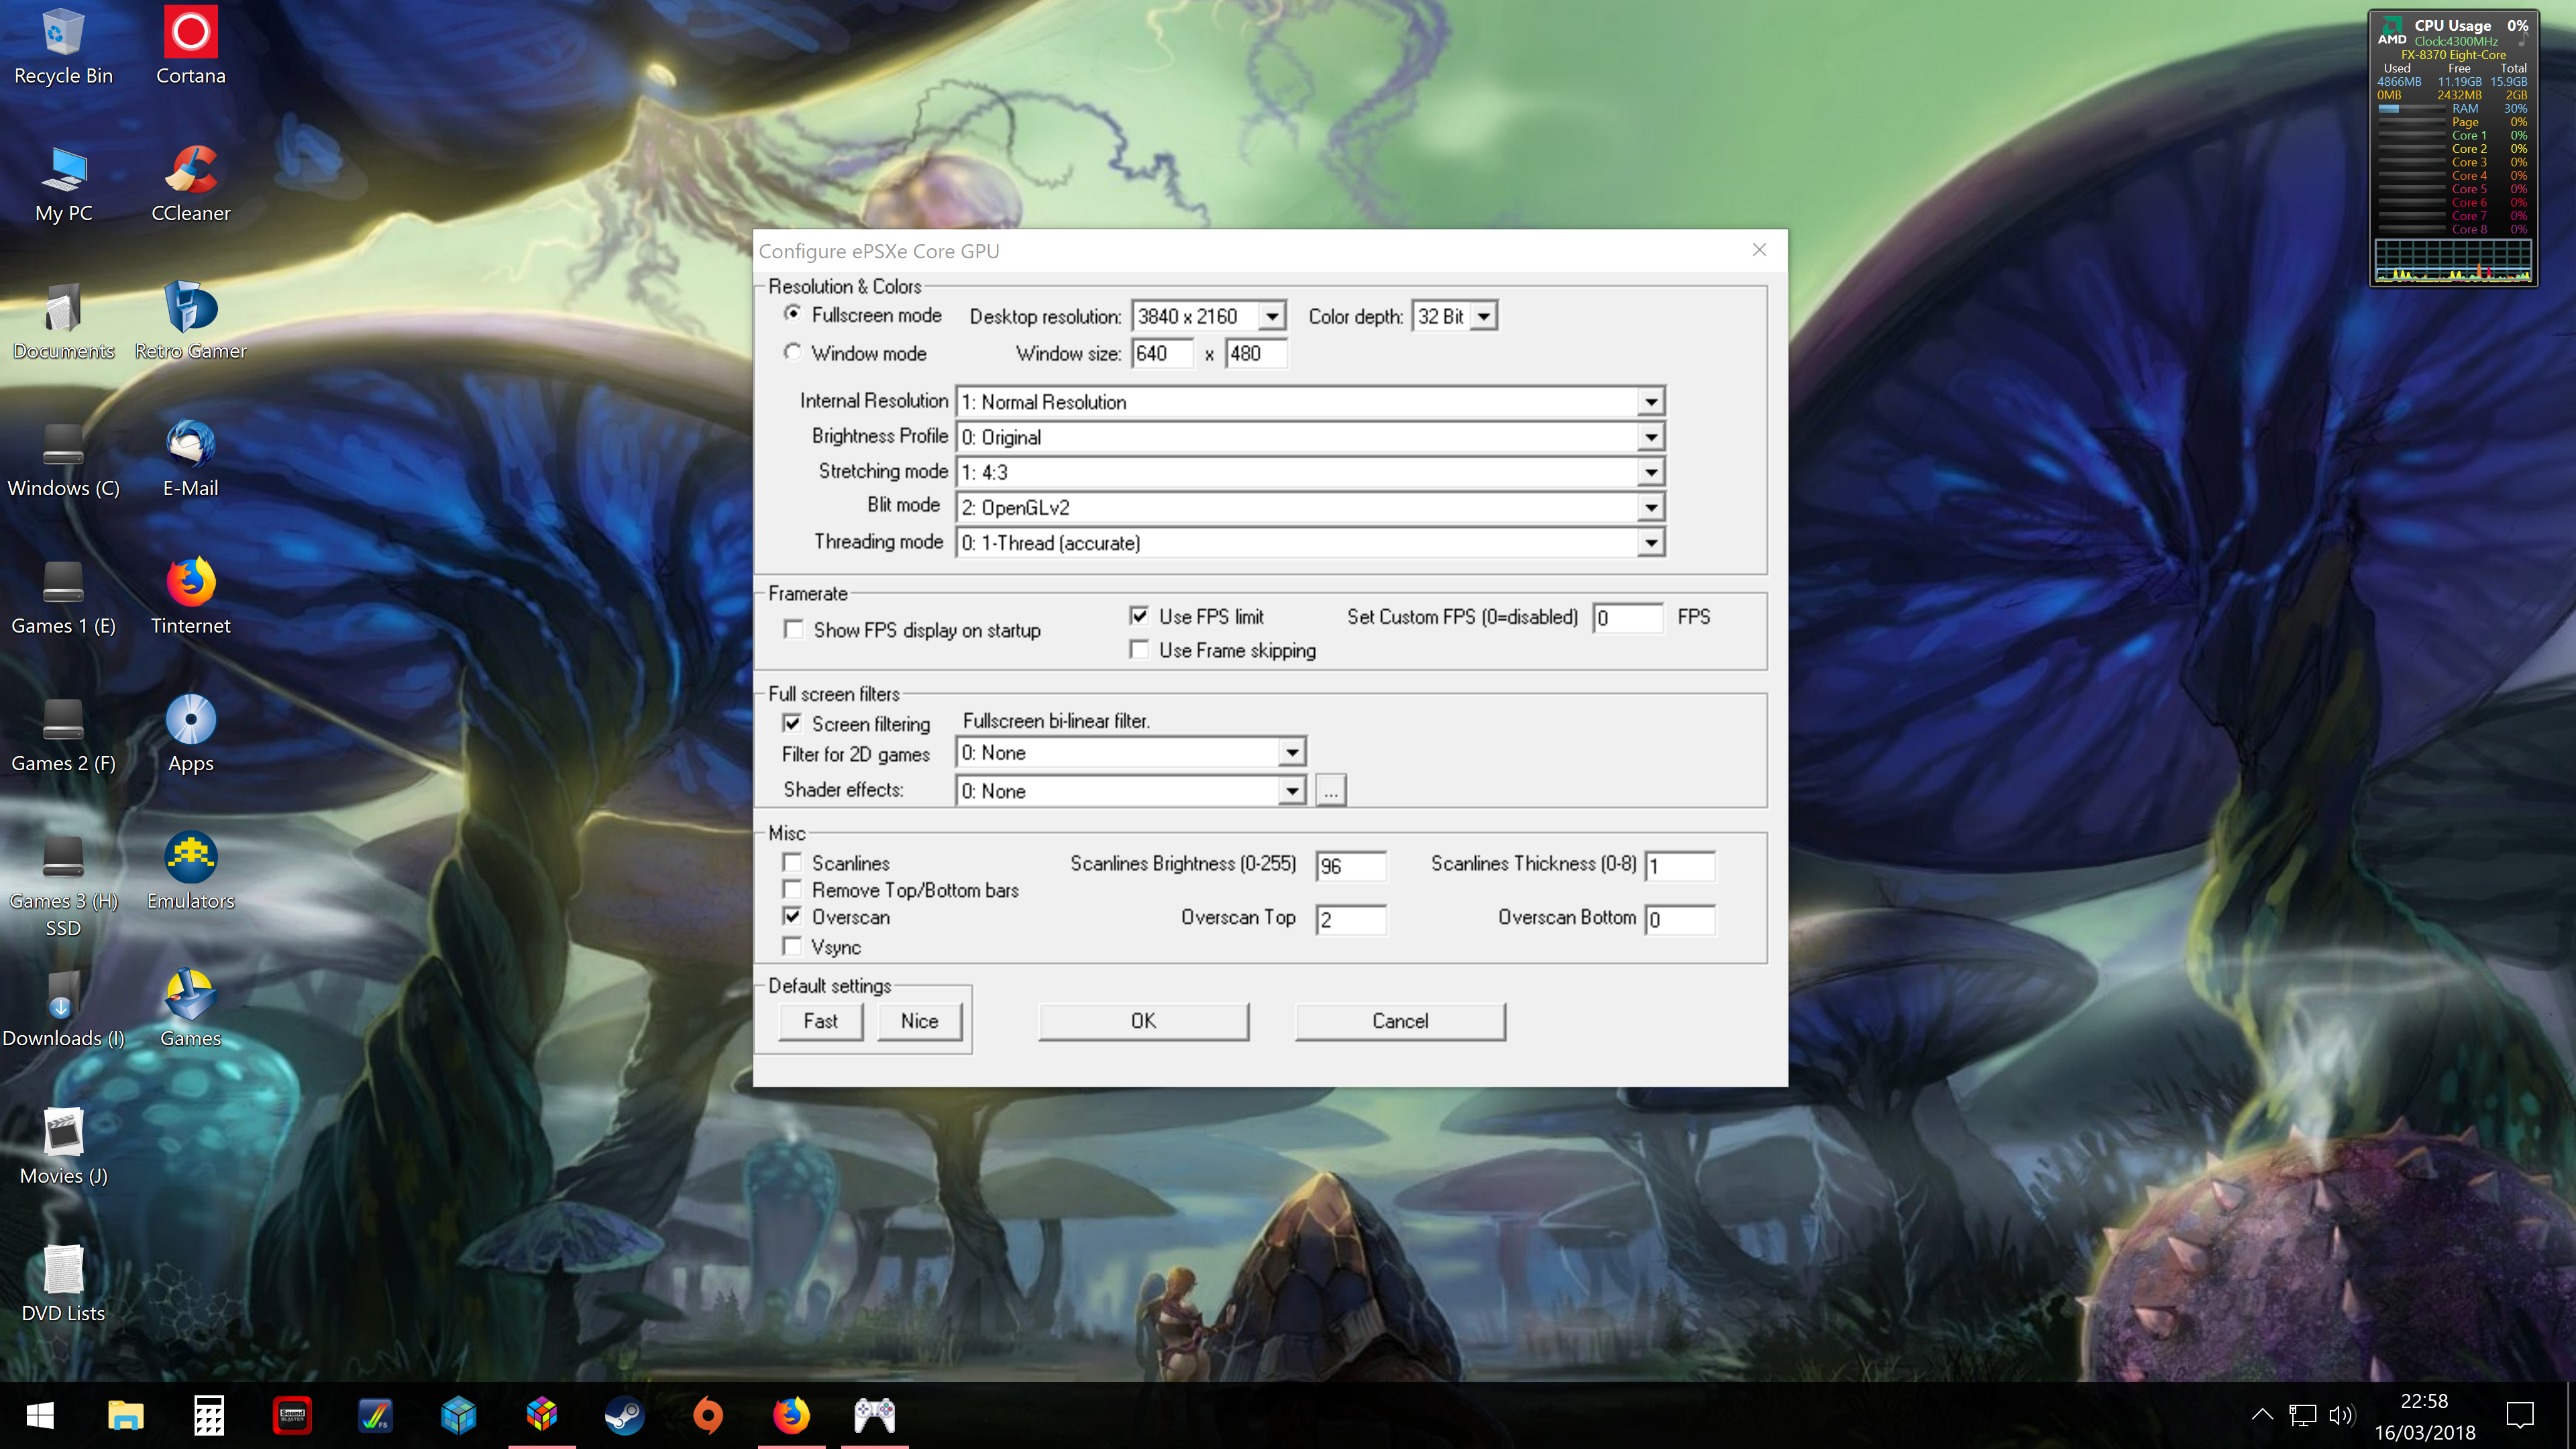
Task: Switch to ePSXe gamepad taskbar icon
Action: [x=874, y=1415]
